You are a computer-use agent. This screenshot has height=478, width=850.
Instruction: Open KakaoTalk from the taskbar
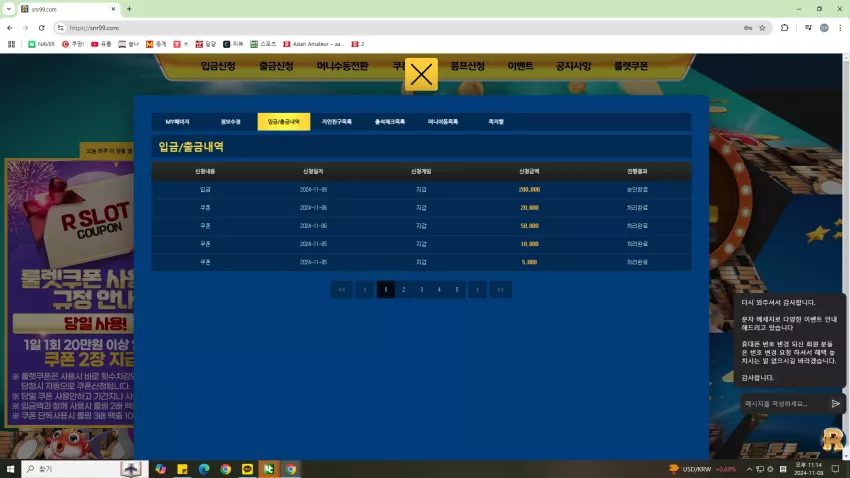point(247,469)
